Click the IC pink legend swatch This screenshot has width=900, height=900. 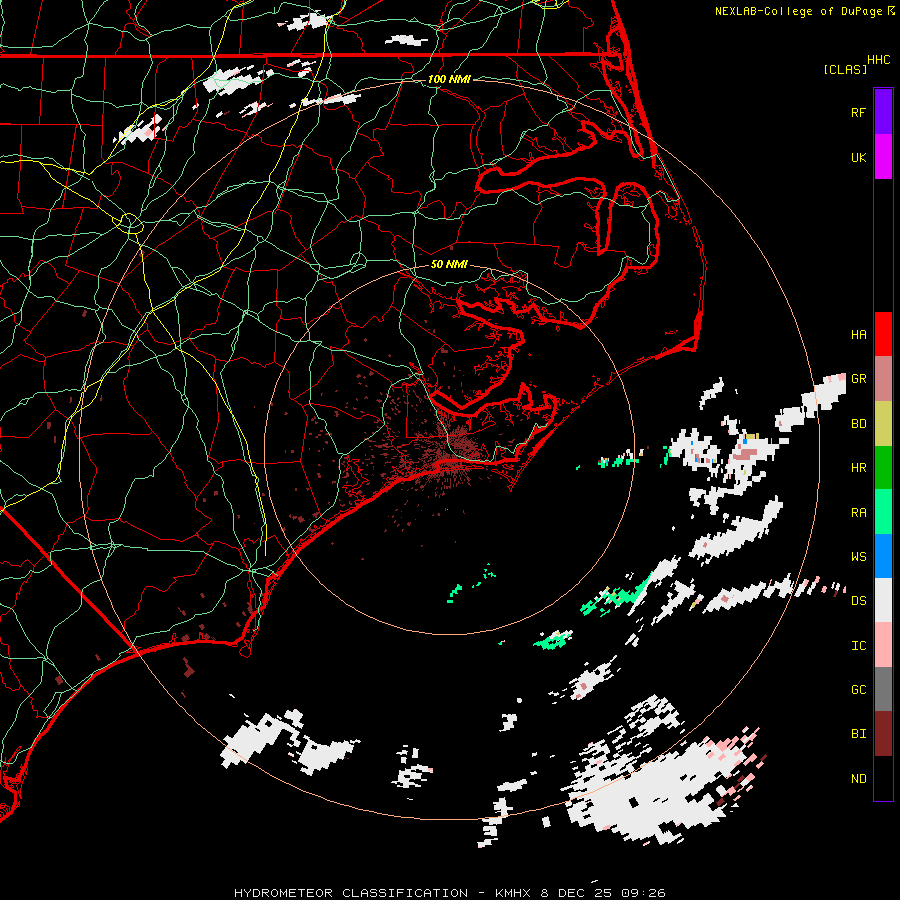coord(883,645)
